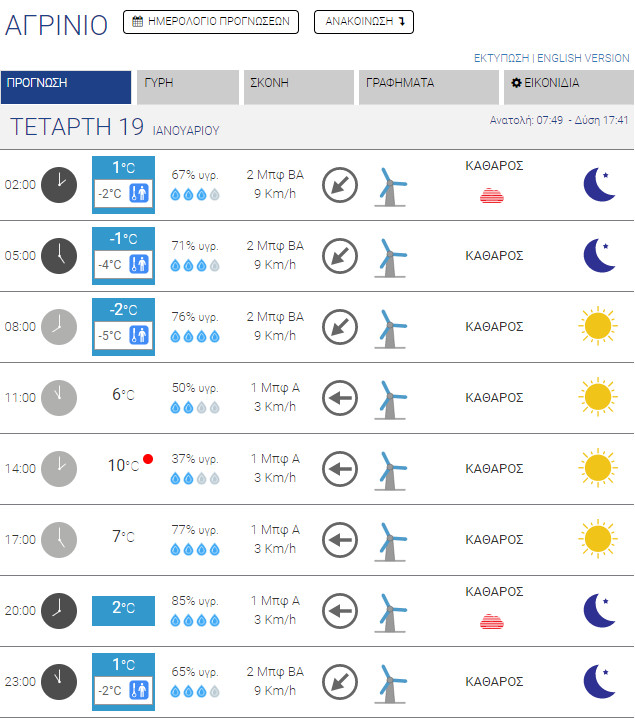The width and height of the screenshot is (635, 718).
Task: Switch to ENGLISH VERSION link
Action: [x=584, y=58]
